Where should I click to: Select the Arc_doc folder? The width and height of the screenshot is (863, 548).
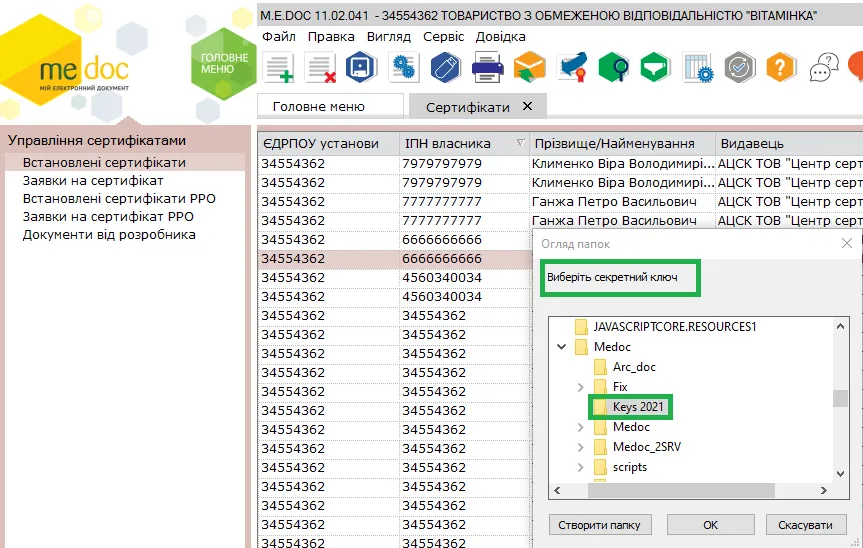click(634, 367)
